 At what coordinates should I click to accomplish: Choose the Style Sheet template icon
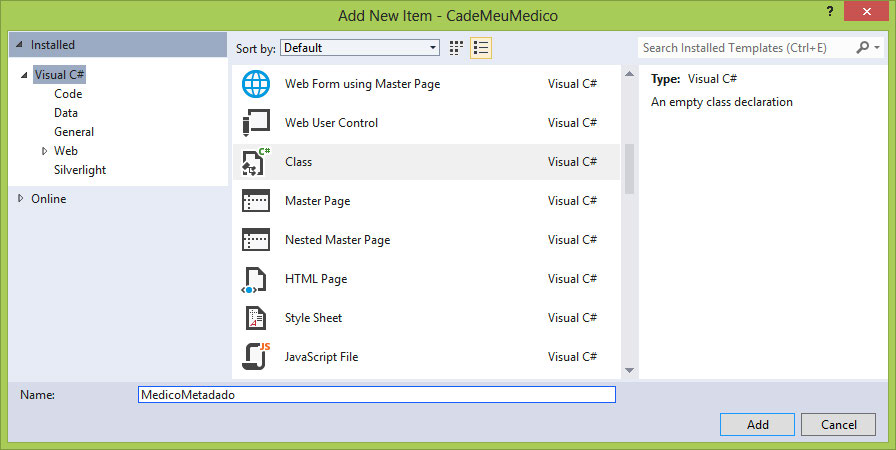tap(256, 318)
